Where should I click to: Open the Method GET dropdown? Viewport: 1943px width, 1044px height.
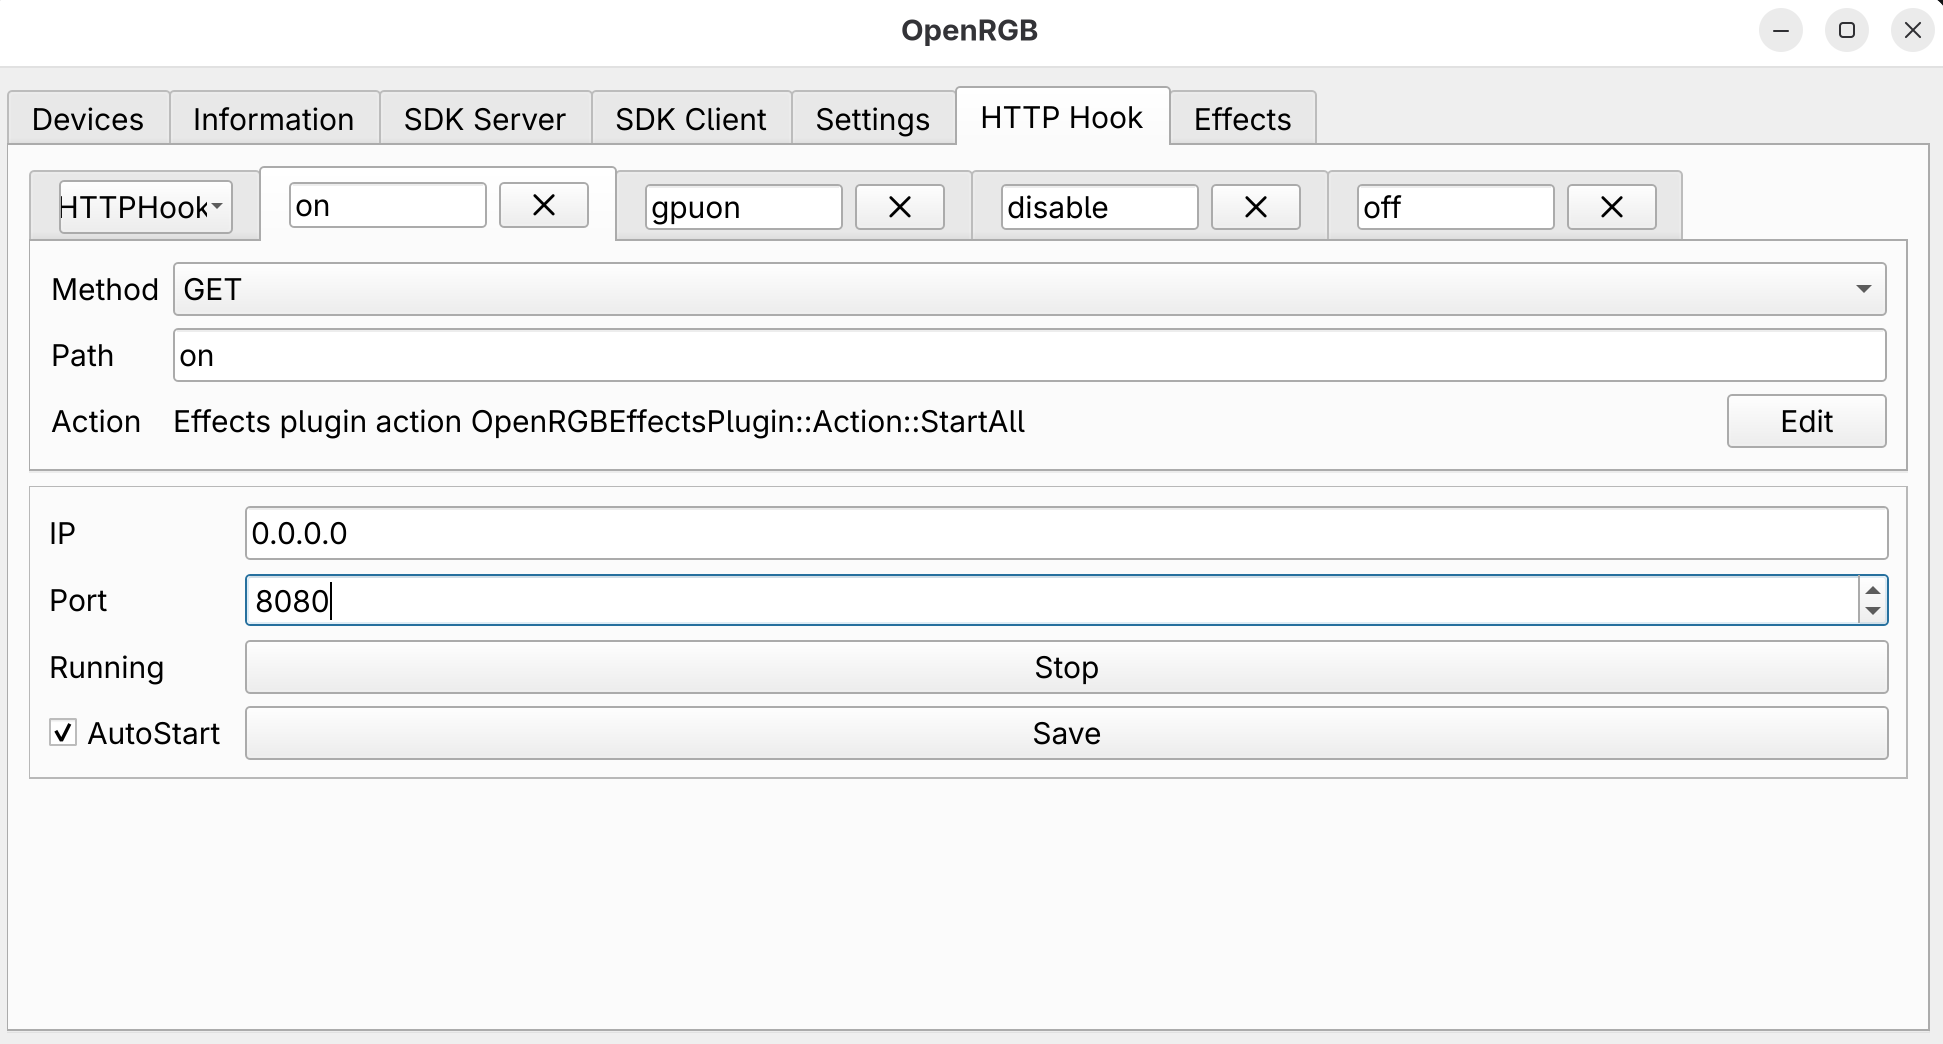[x=1029, y=290]
